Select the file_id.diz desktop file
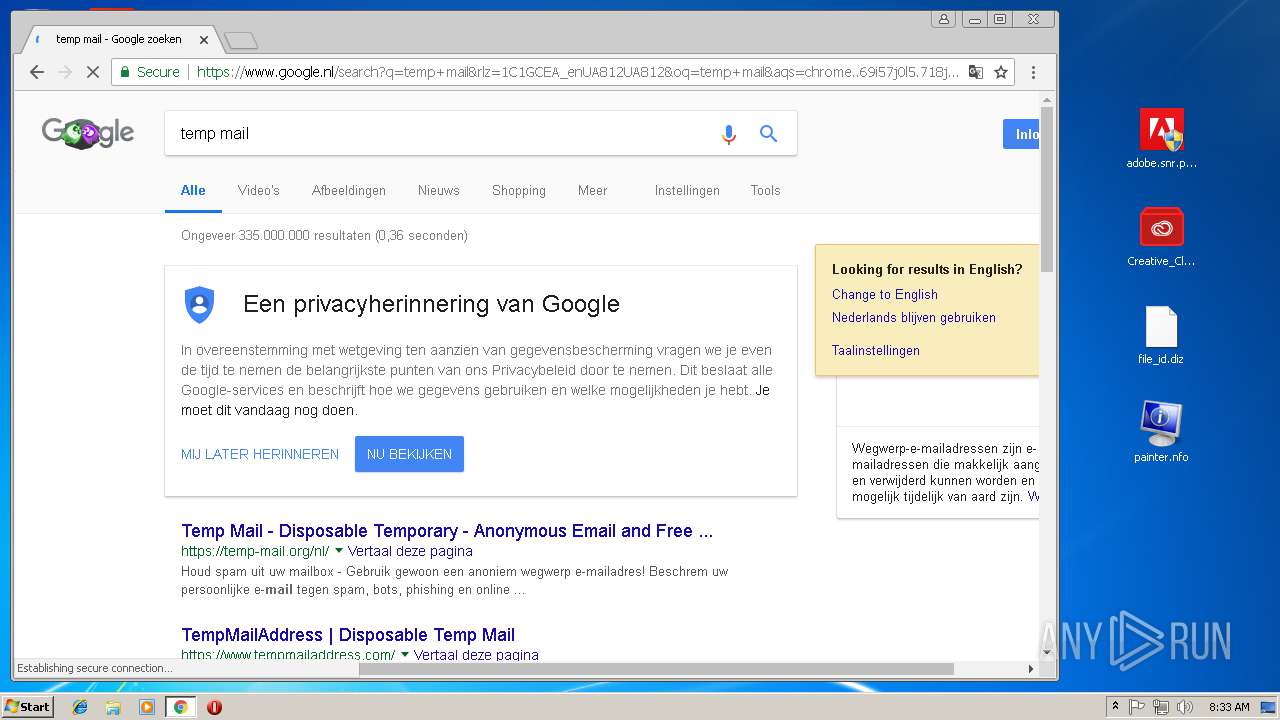The width and height of the screenshot is (1280, 720). click(x=1161, y=335)
